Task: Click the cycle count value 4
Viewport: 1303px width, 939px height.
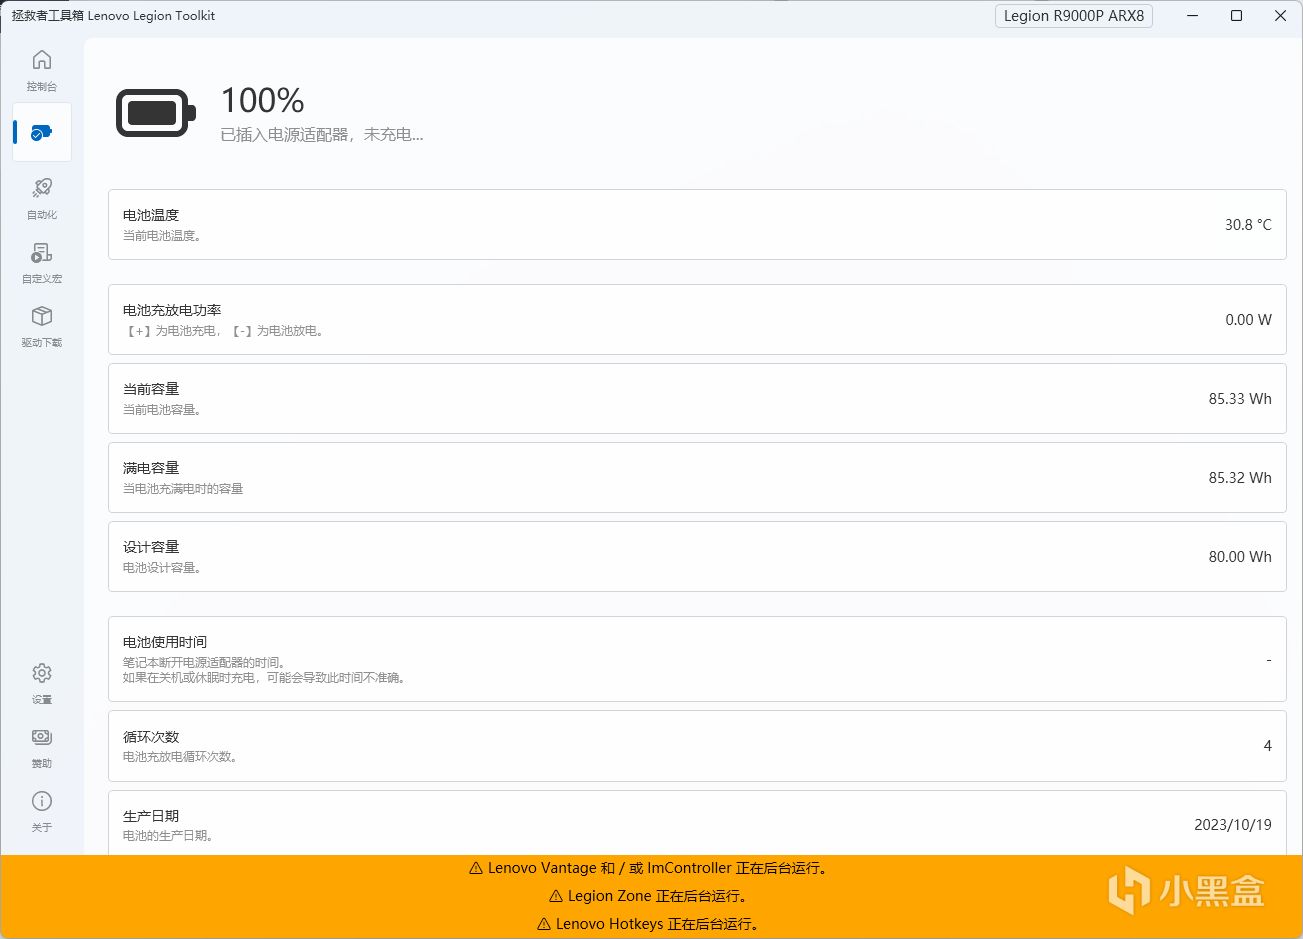Action: pos(1268,746)
